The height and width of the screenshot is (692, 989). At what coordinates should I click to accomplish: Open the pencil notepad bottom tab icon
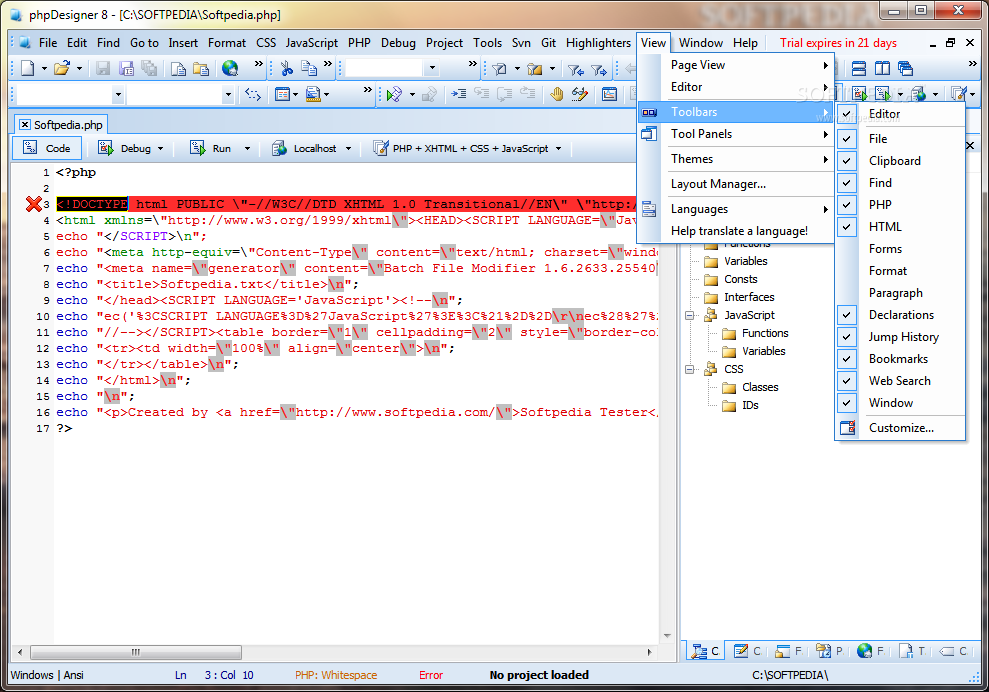tap(741, 651)
